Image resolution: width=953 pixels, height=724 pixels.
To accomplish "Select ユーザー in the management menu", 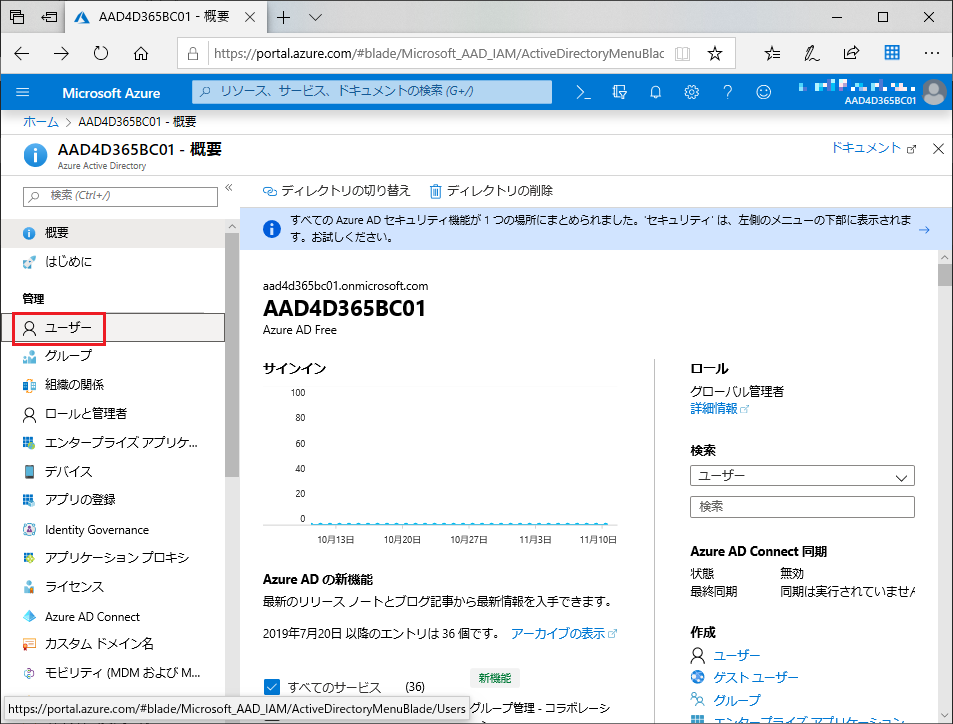I will 68,327.
